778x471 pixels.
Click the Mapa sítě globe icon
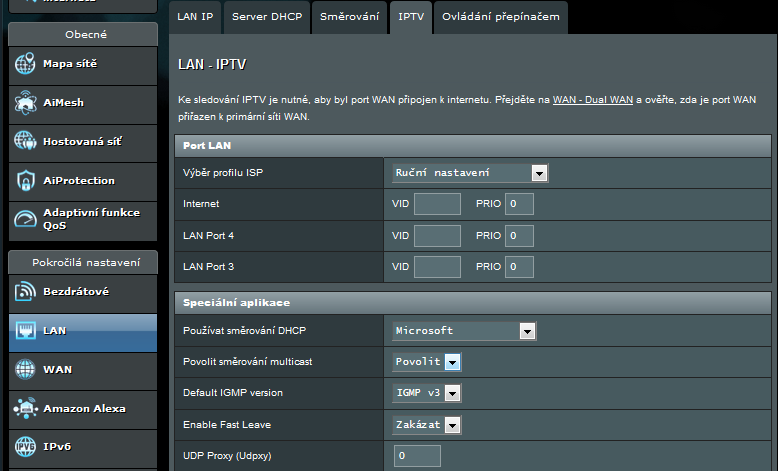click(x=26, y=64)
